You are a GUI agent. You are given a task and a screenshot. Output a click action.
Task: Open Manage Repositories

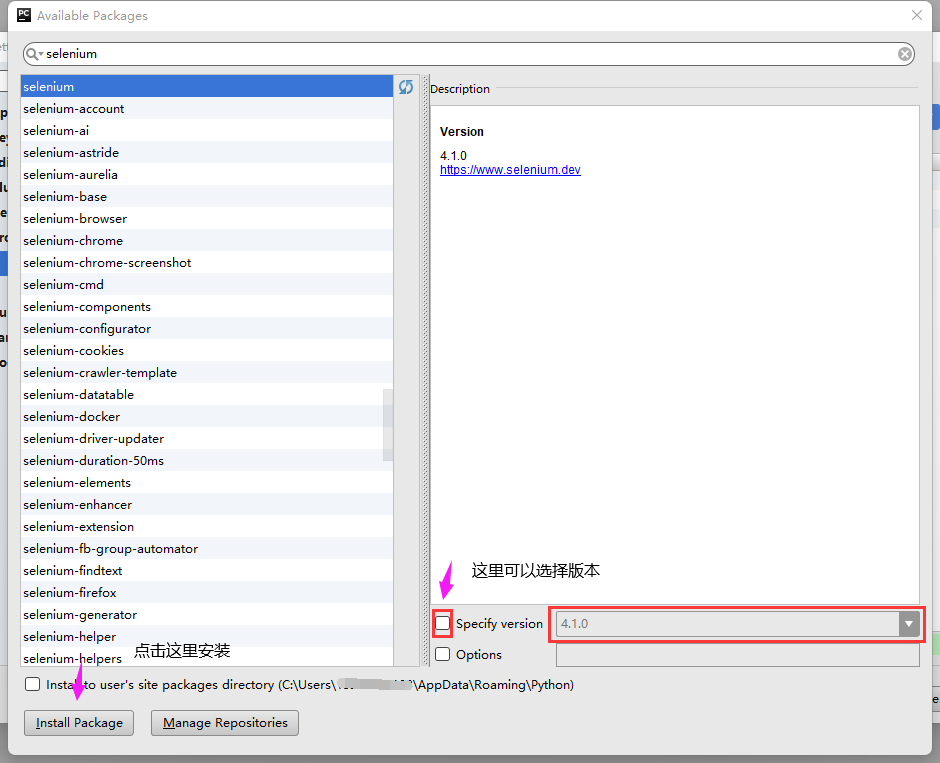click(x=225, y=723)
